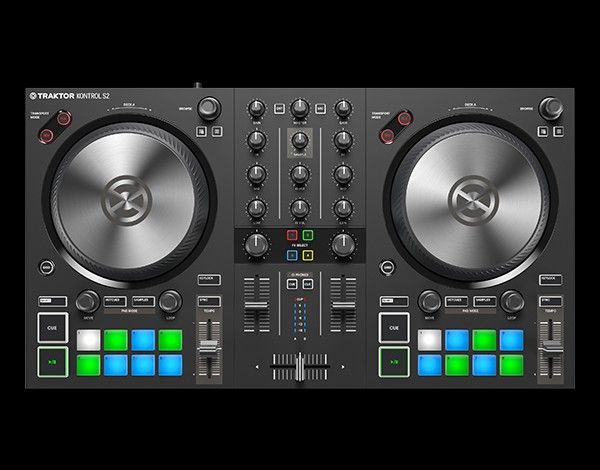This screenshot has height=470, width=600.
Task: Push the MOVE encoder on the left deck
Action: point(88,302)
